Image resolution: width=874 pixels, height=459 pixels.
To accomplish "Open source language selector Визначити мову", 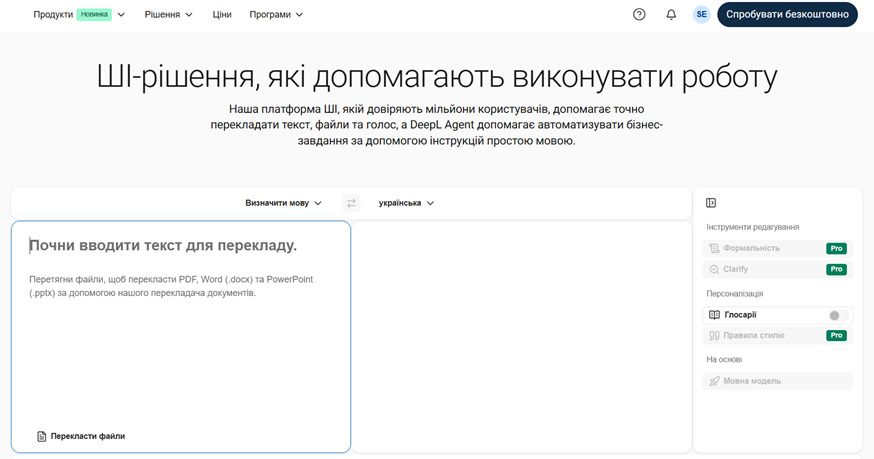I will (283, 203).
